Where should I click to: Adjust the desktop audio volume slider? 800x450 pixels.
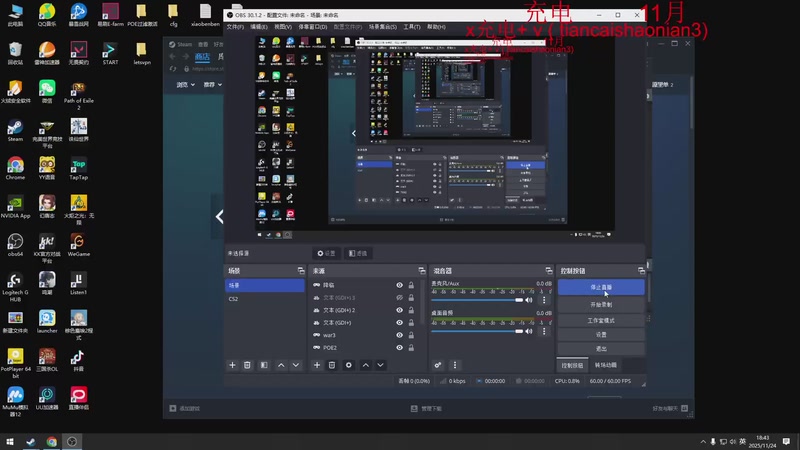[477, 331]
